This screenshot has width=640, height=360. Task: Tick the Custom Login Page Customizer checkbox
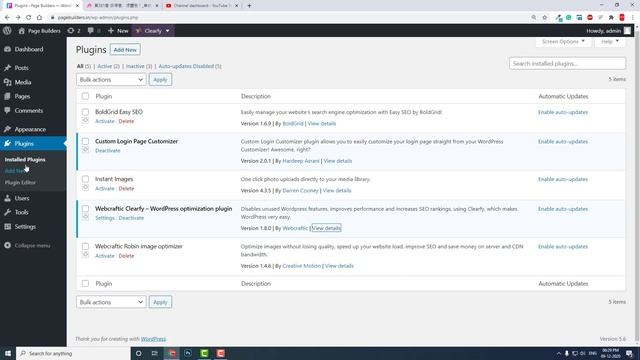(x=85, y=141)
